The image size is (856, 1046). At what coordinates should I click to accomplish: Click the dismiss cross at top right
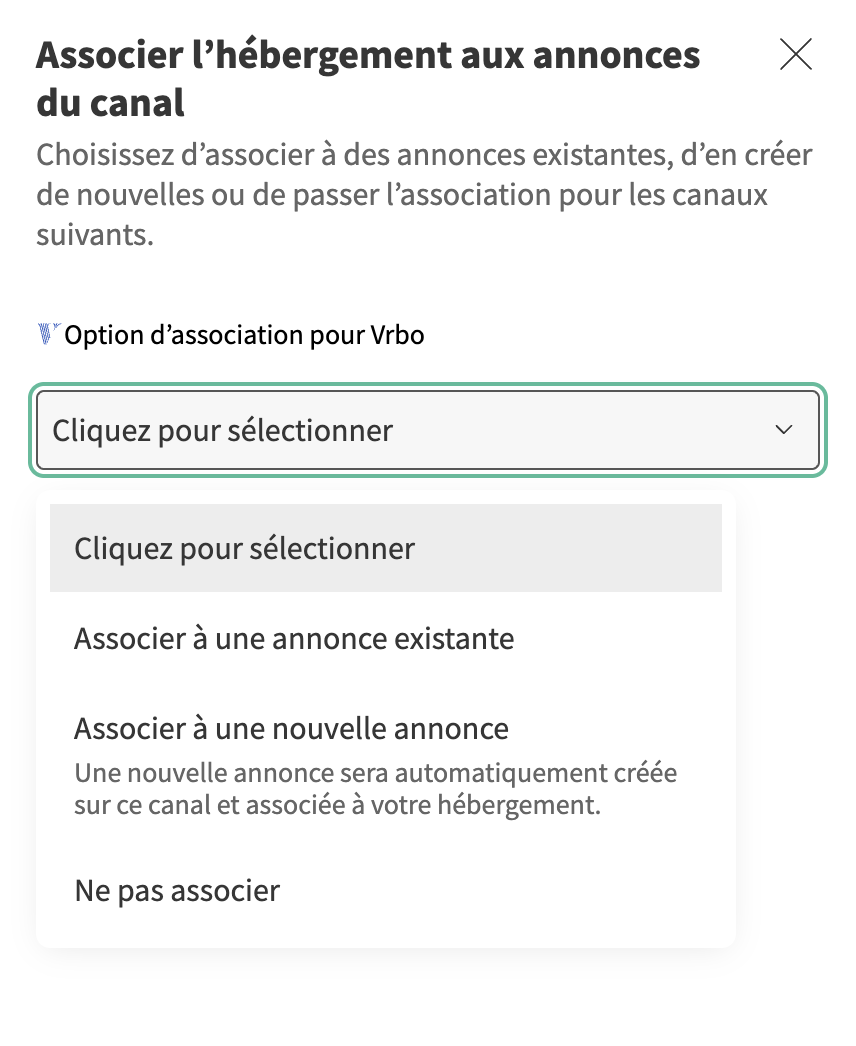[796, 55]
